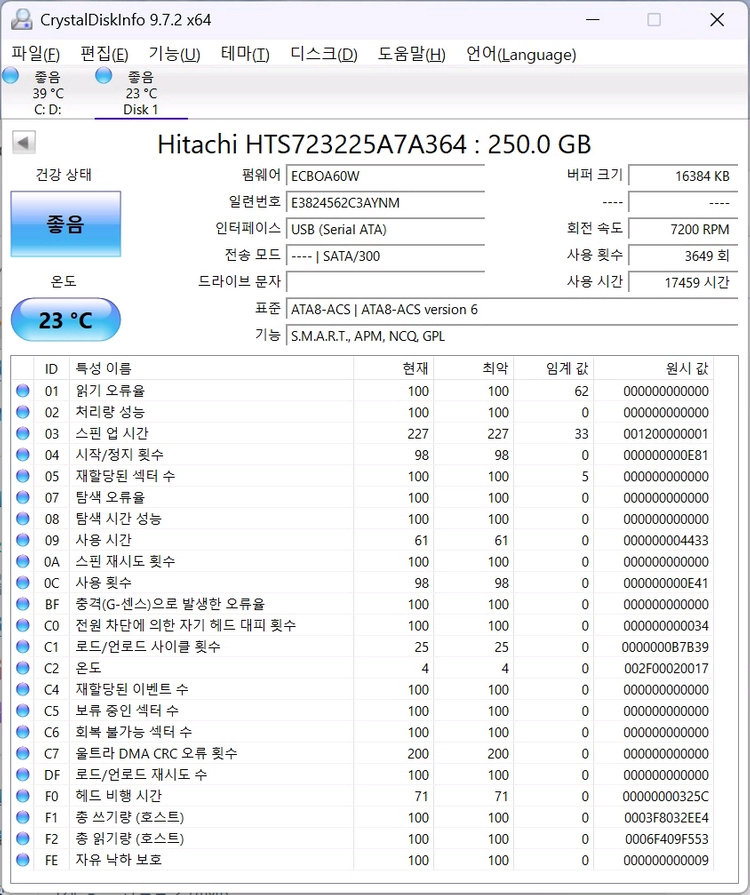Screen dimensions: 750x895
Task: Click the previous disk arrow button
Action: tap(23, 142)
